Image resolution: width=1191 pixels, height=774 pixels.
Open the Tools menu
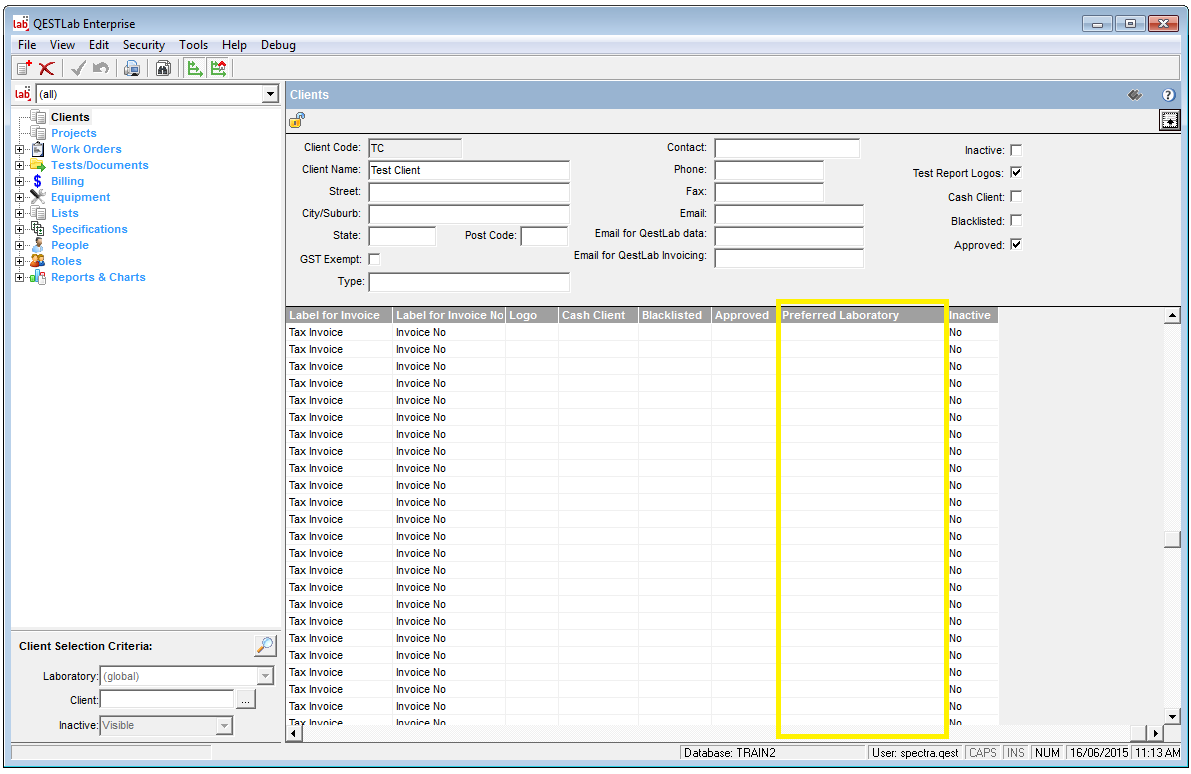(x=193, y=45)
